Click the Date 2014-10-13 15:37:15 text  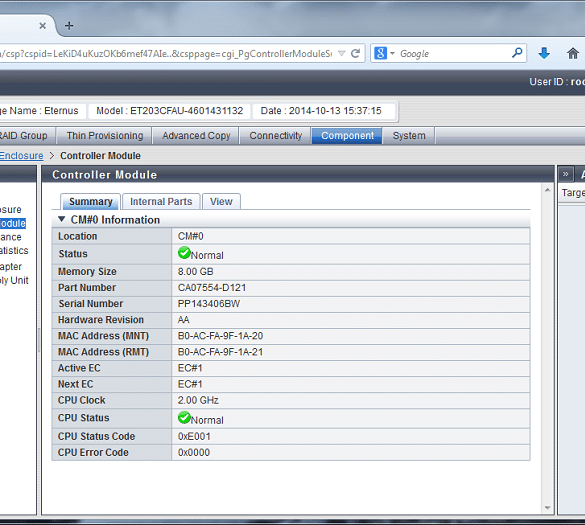tap(321, 111)
